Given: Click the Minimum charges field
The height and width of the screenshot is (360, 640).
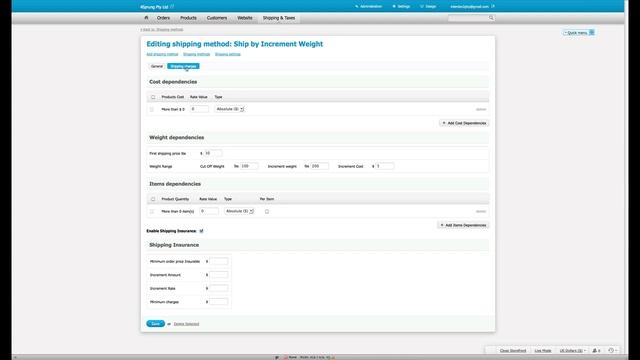Looking at the screenshot, I should 219,302.
